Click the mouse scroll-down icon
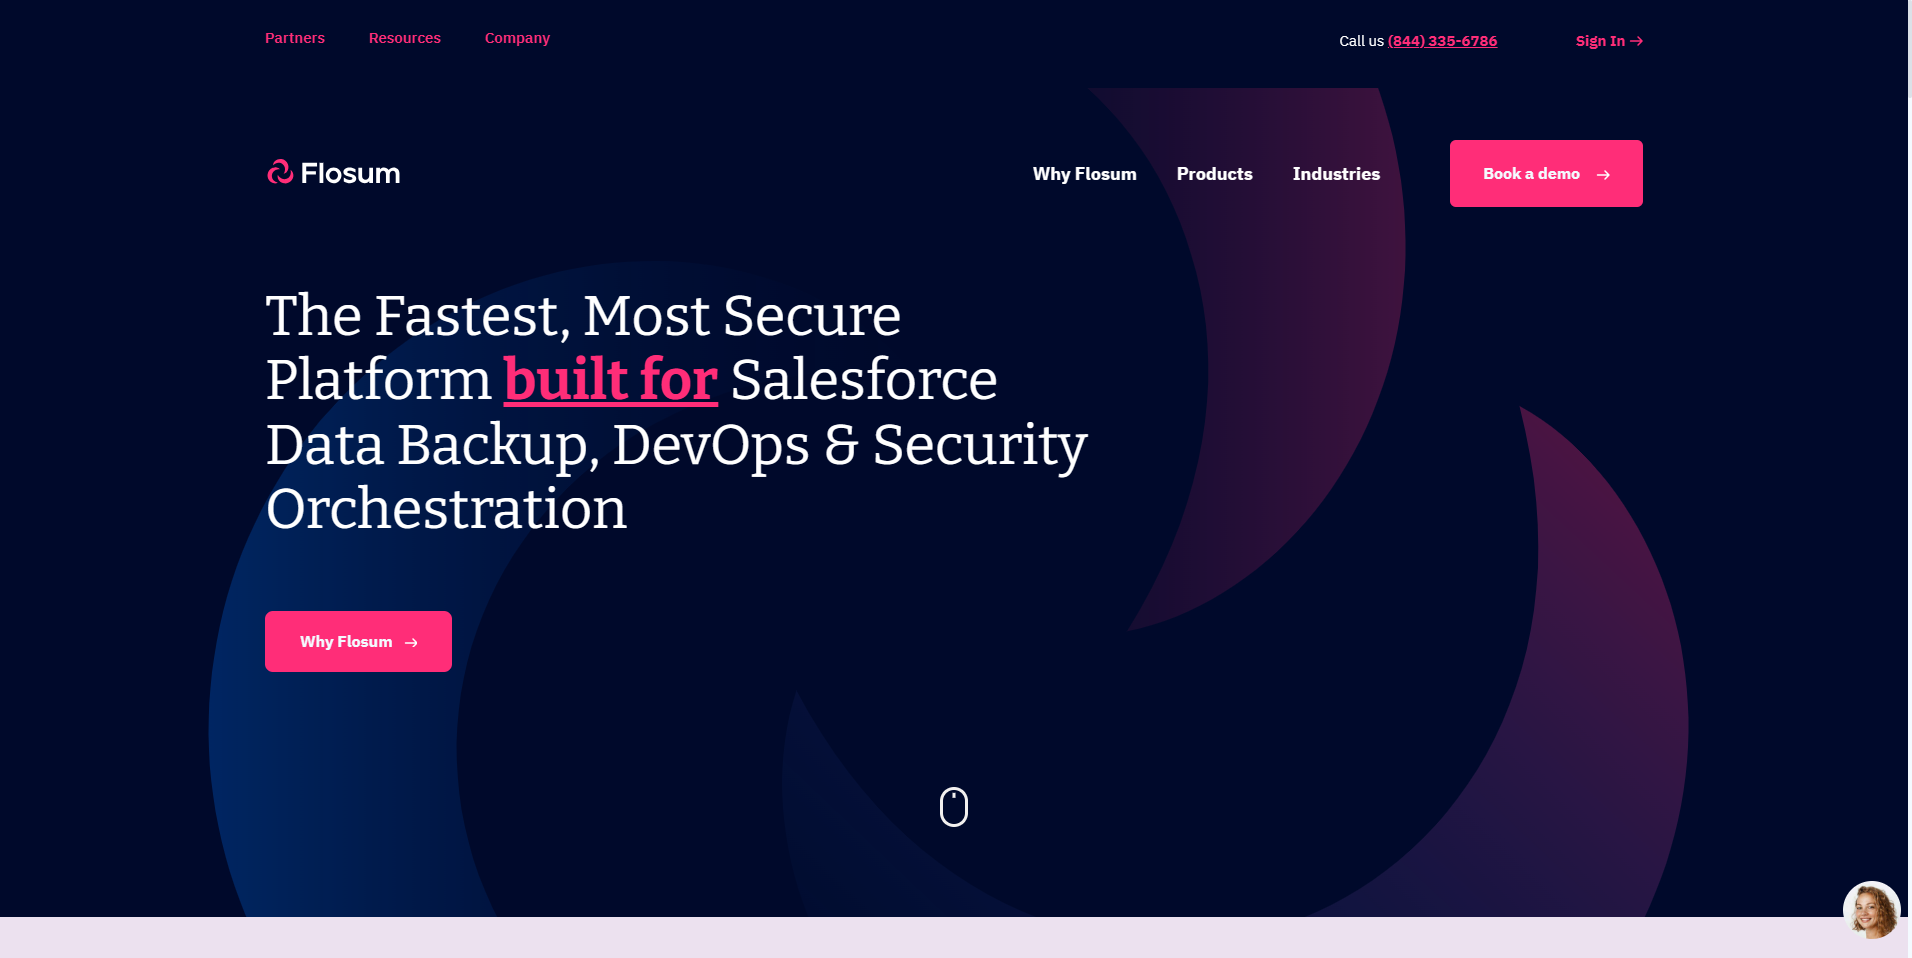The image size is (1912, 958). [x=954, y=806]
